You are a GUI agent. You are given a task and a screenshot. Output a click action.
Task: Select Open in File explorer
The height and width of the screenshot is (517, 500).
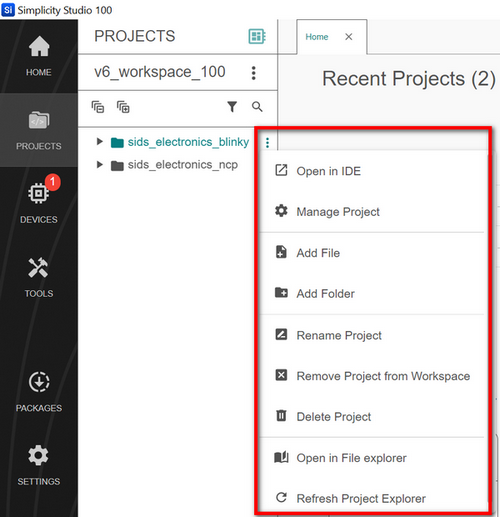pos(372,458)
